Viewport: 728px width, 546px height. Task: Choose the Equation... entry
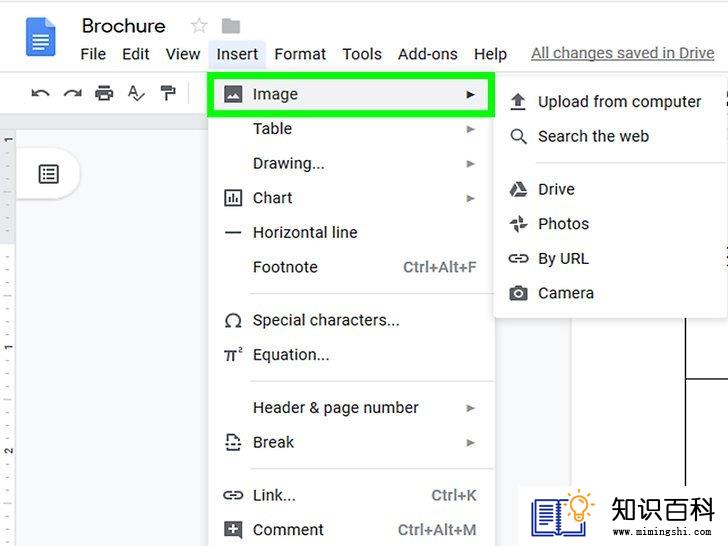pyautogui.click(x=351, y=355)
